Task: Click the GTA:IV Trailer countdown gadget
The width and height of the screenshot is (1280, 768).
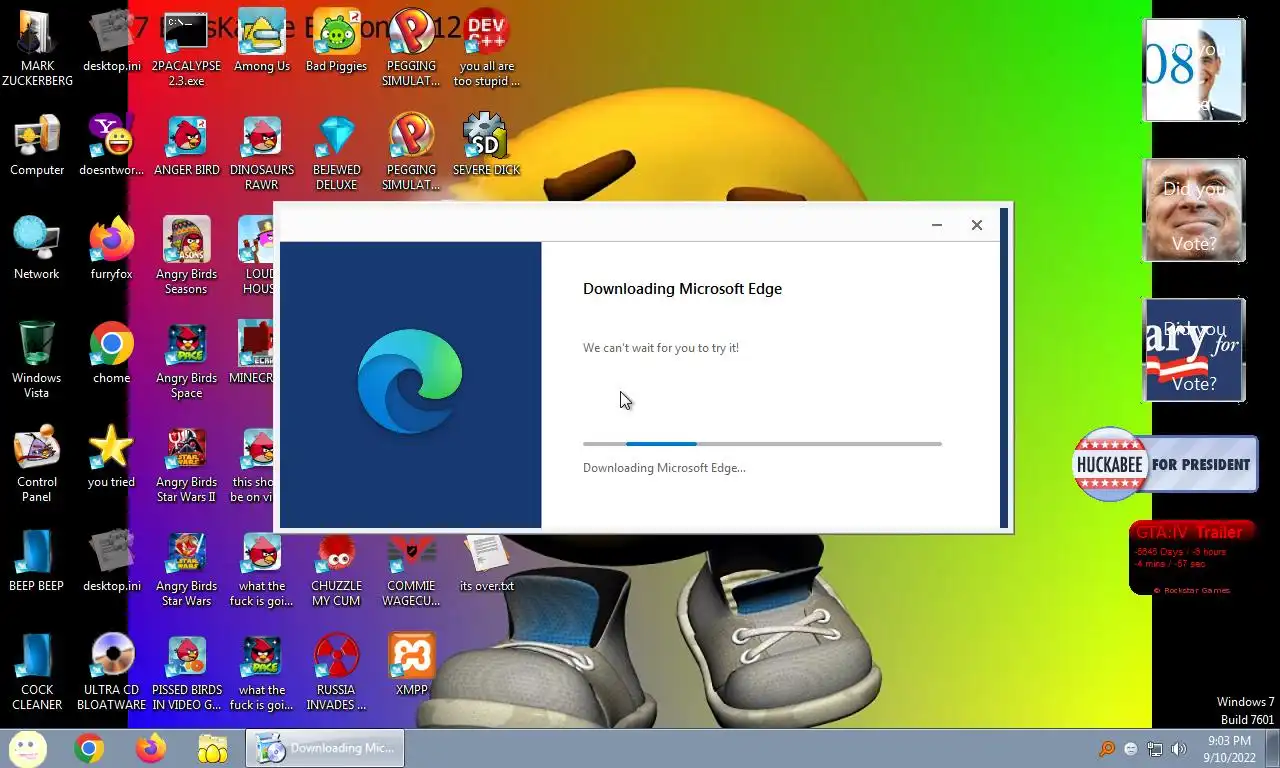Action: click(x=1192, y=558)
